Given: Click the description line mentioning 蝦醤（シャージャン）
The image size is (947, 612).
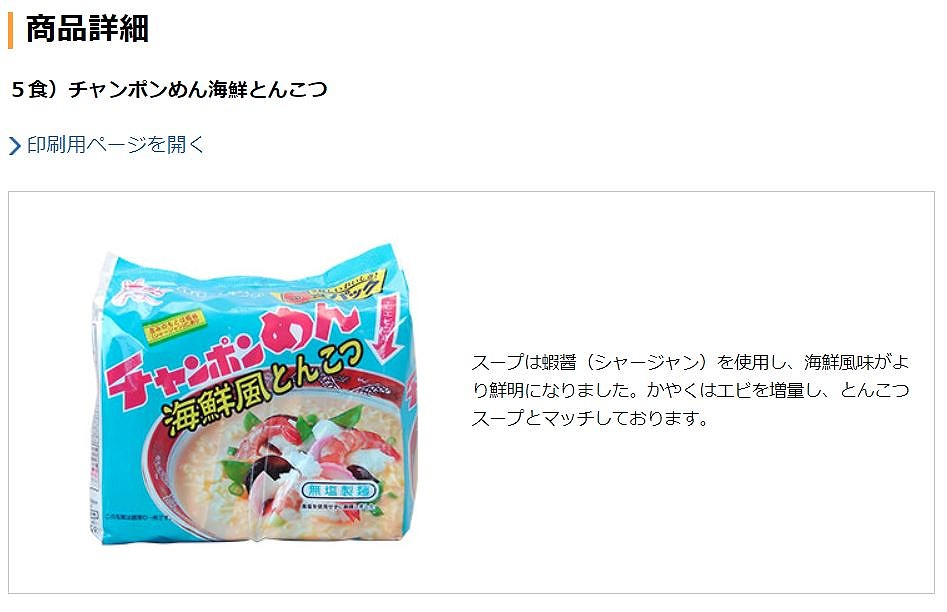Looking at the screenshot, I should [x=690, y=362].
